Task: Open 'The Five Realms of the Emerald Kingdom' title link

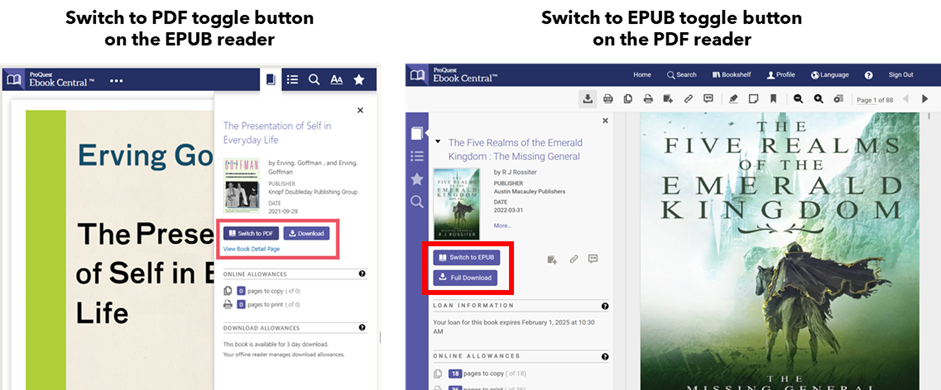Action: 516,149
